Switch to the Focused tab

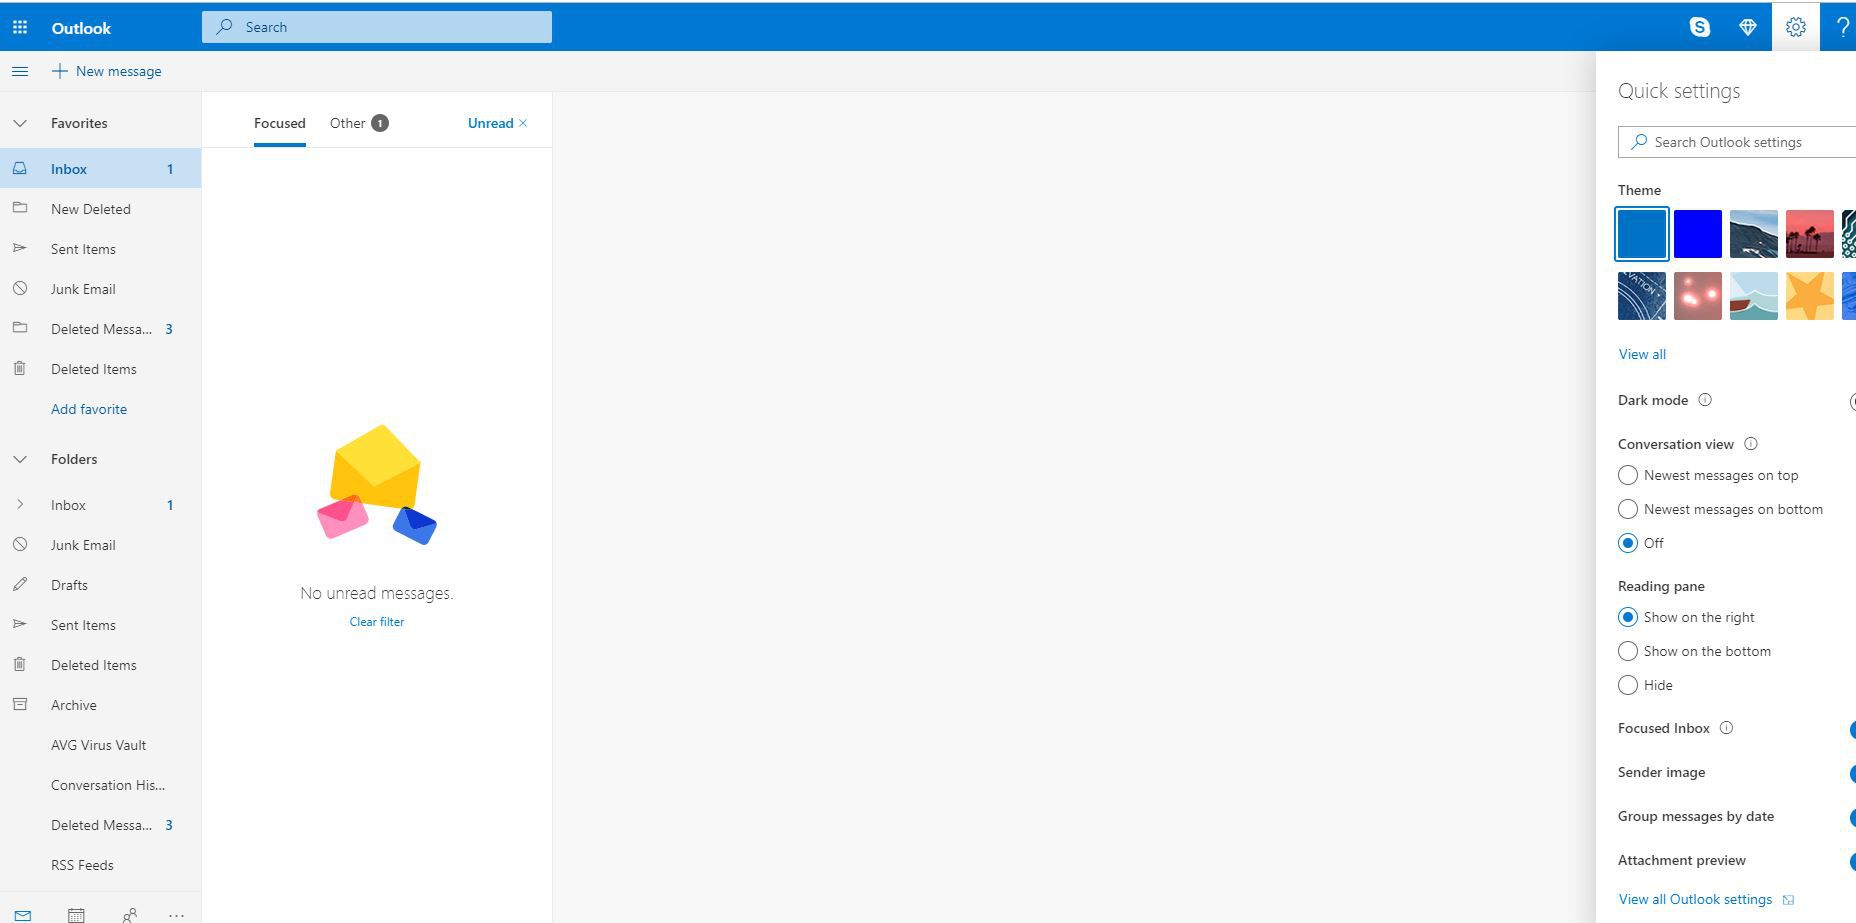(x=279, y=123)
